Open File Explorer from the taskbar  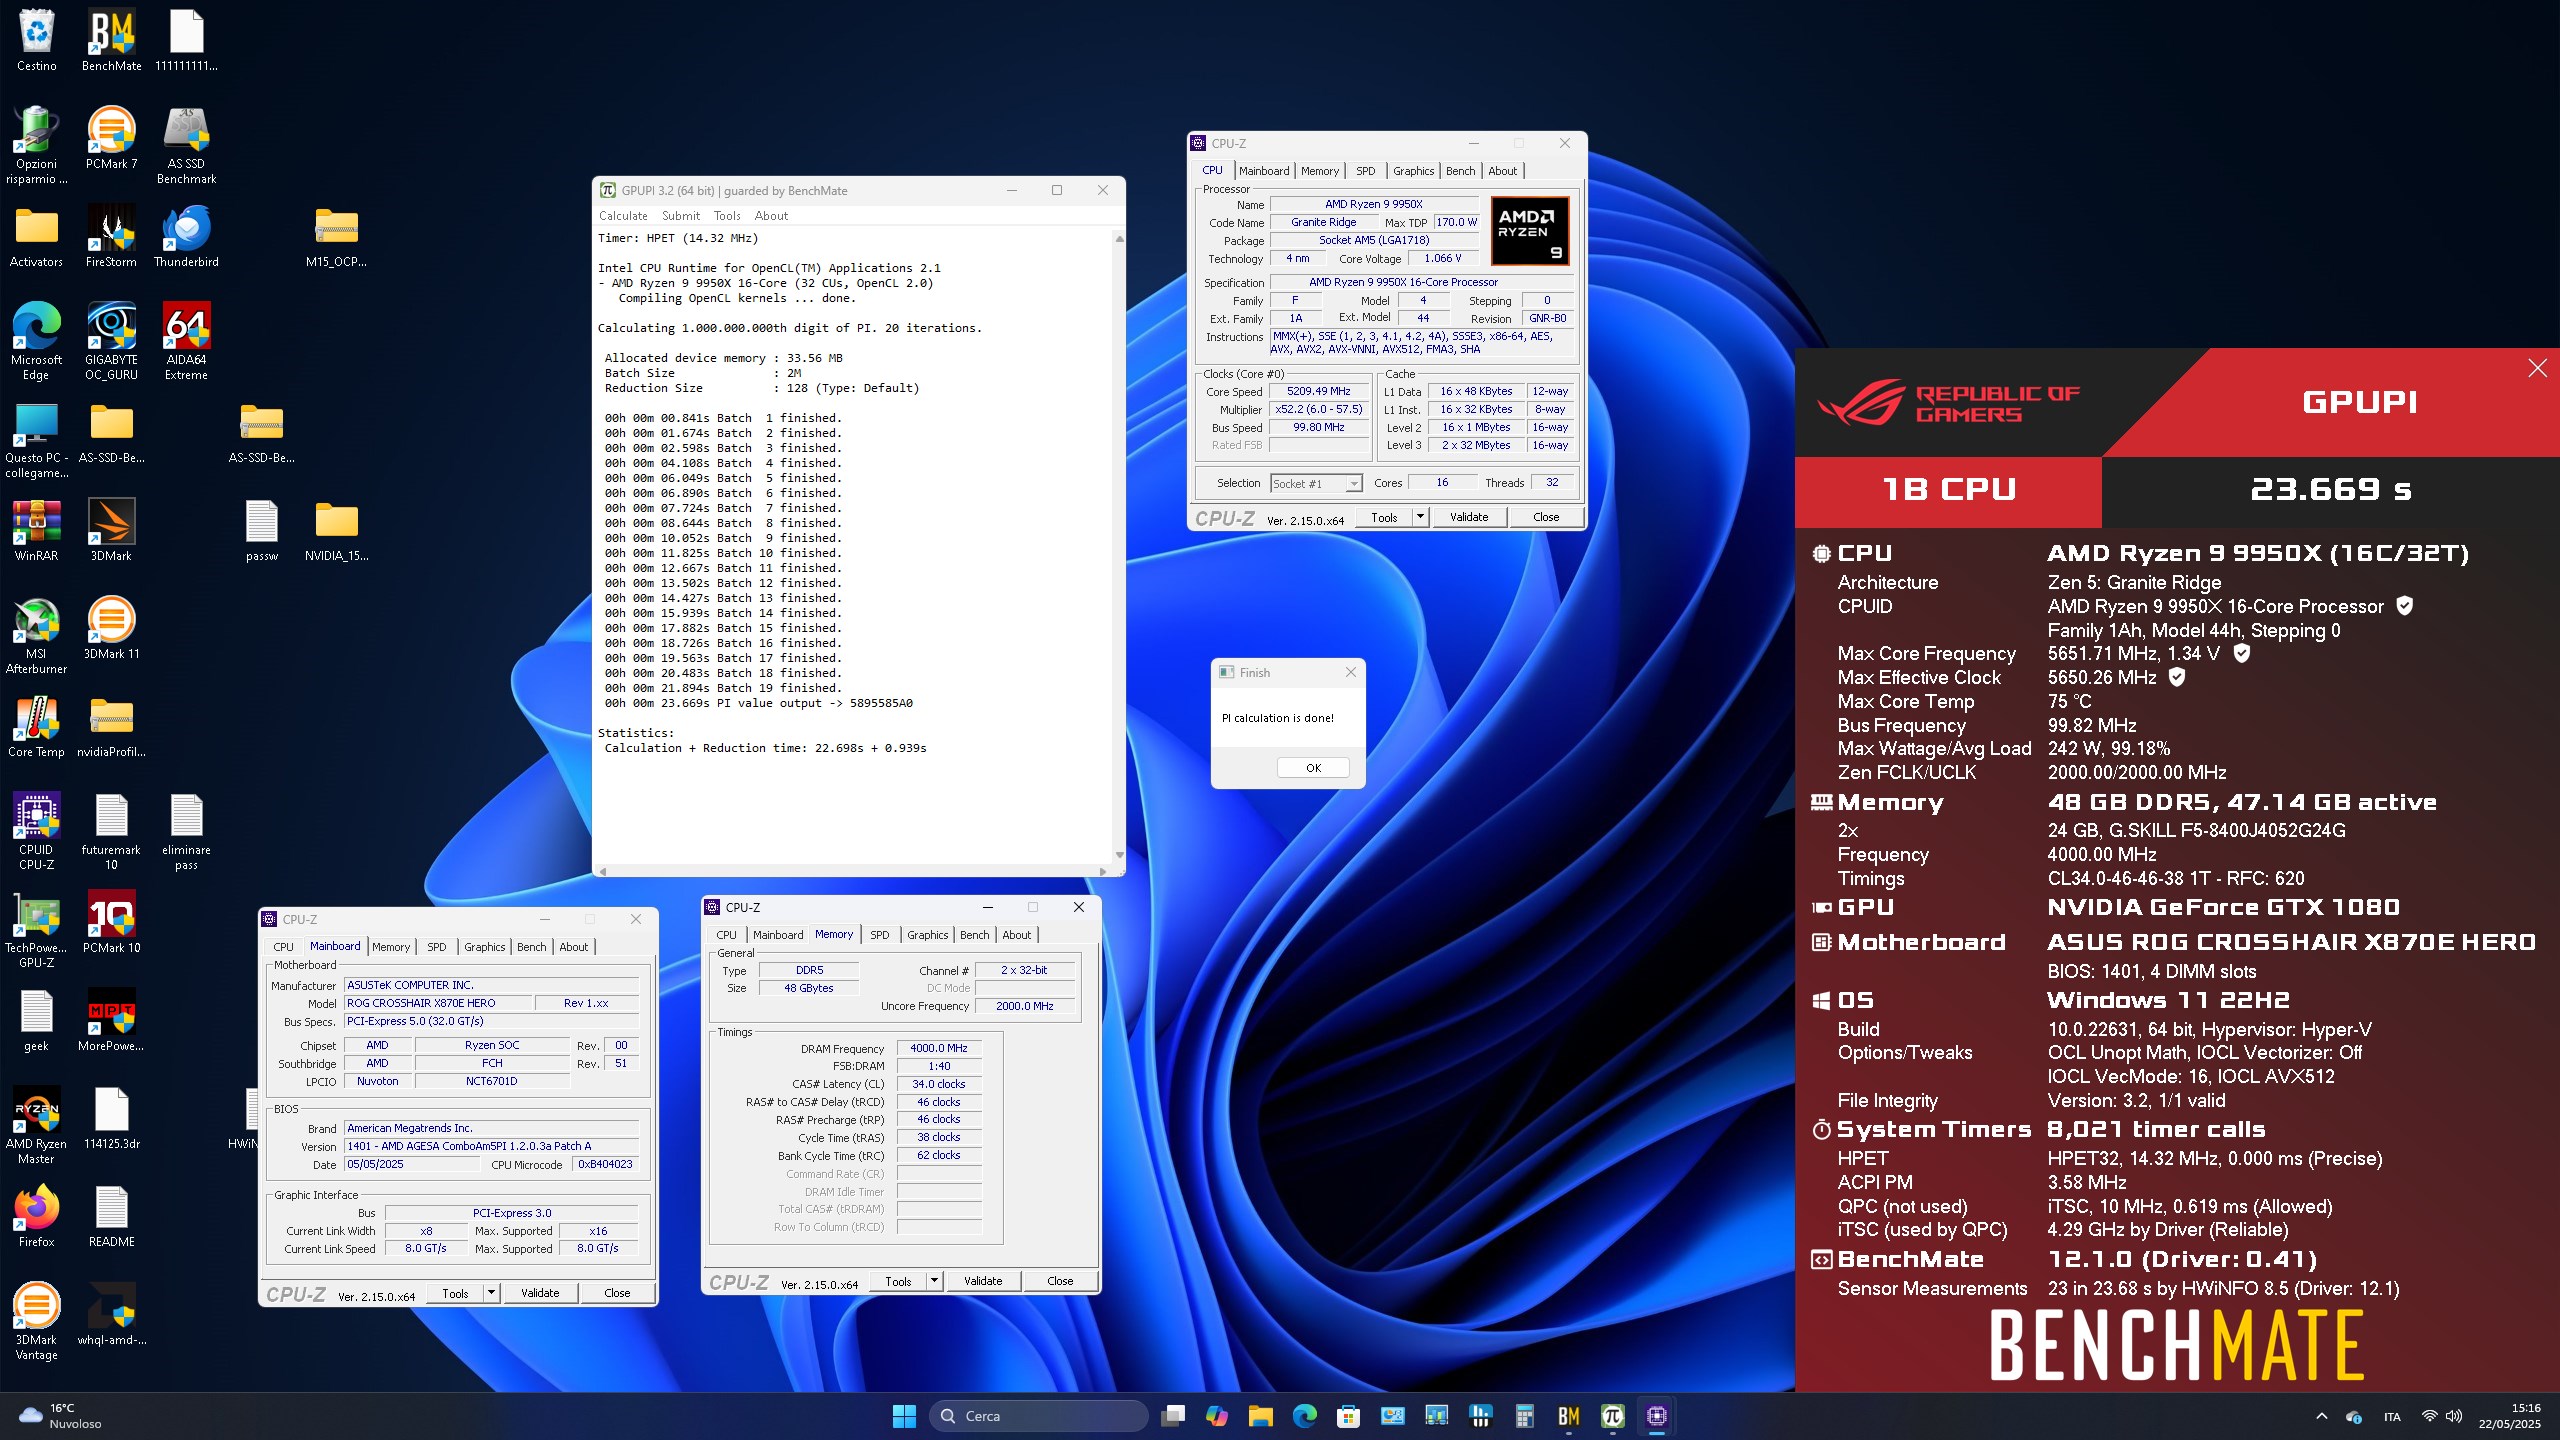pyautogui.click(x=1260, y=1415)
